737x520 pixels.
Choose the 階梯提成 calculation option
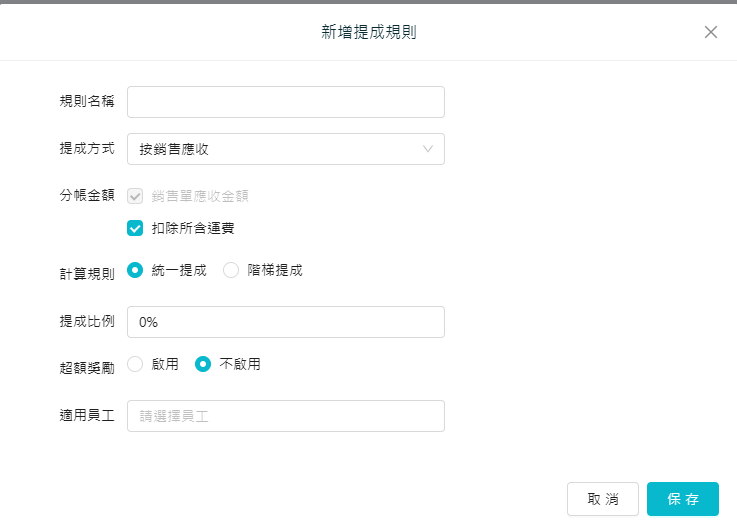(231, 270)
